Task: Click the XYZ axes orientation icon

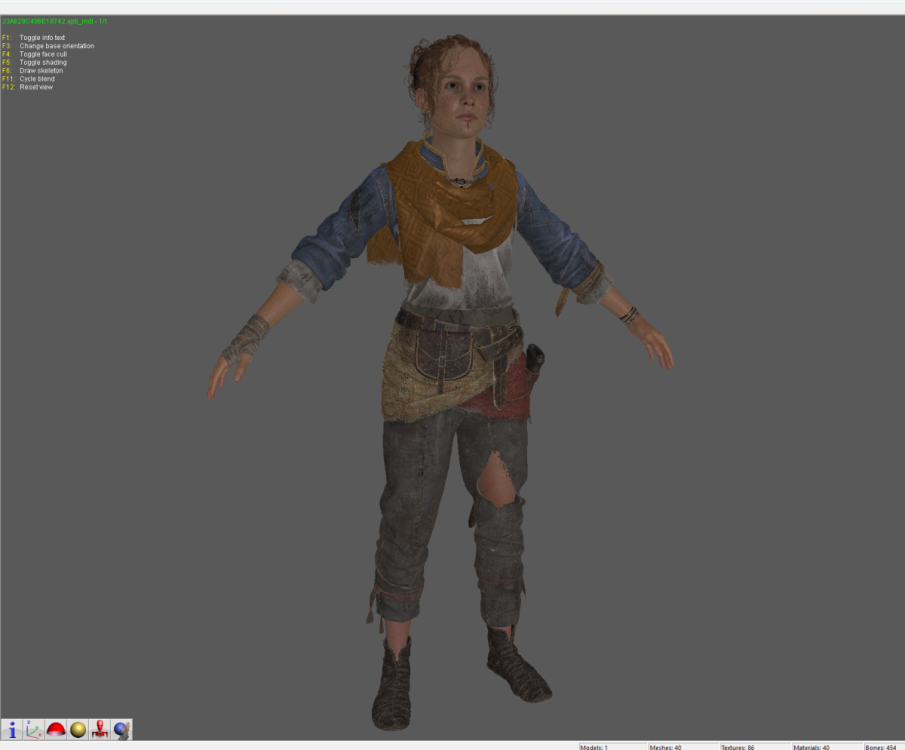Action: (34, 730)
